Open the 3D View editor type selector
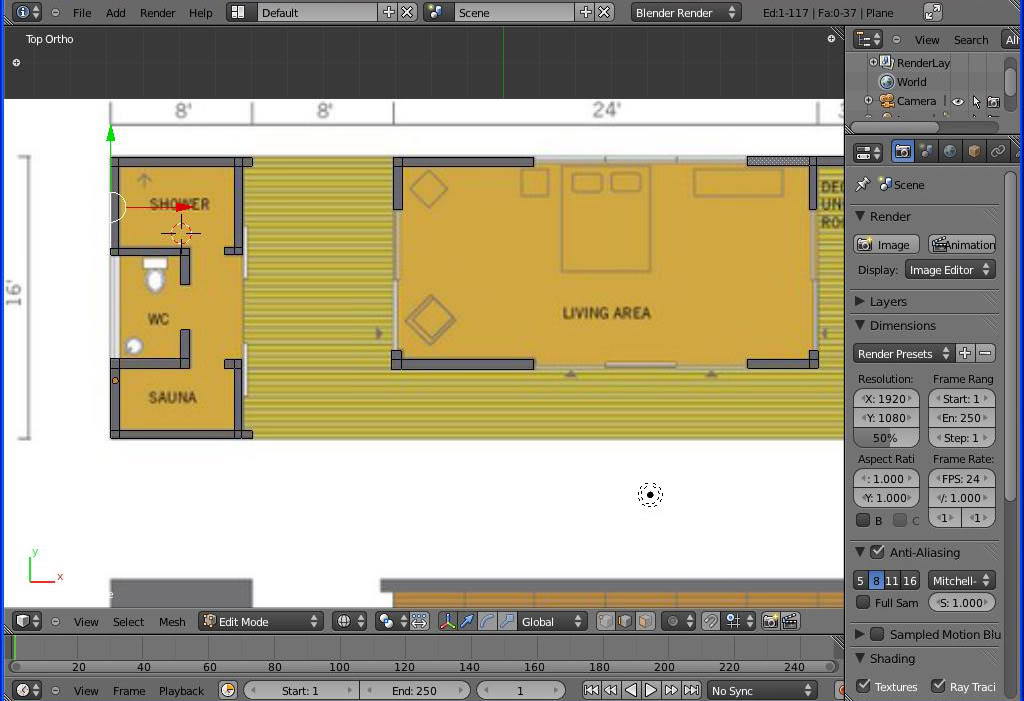 point(28,621)
